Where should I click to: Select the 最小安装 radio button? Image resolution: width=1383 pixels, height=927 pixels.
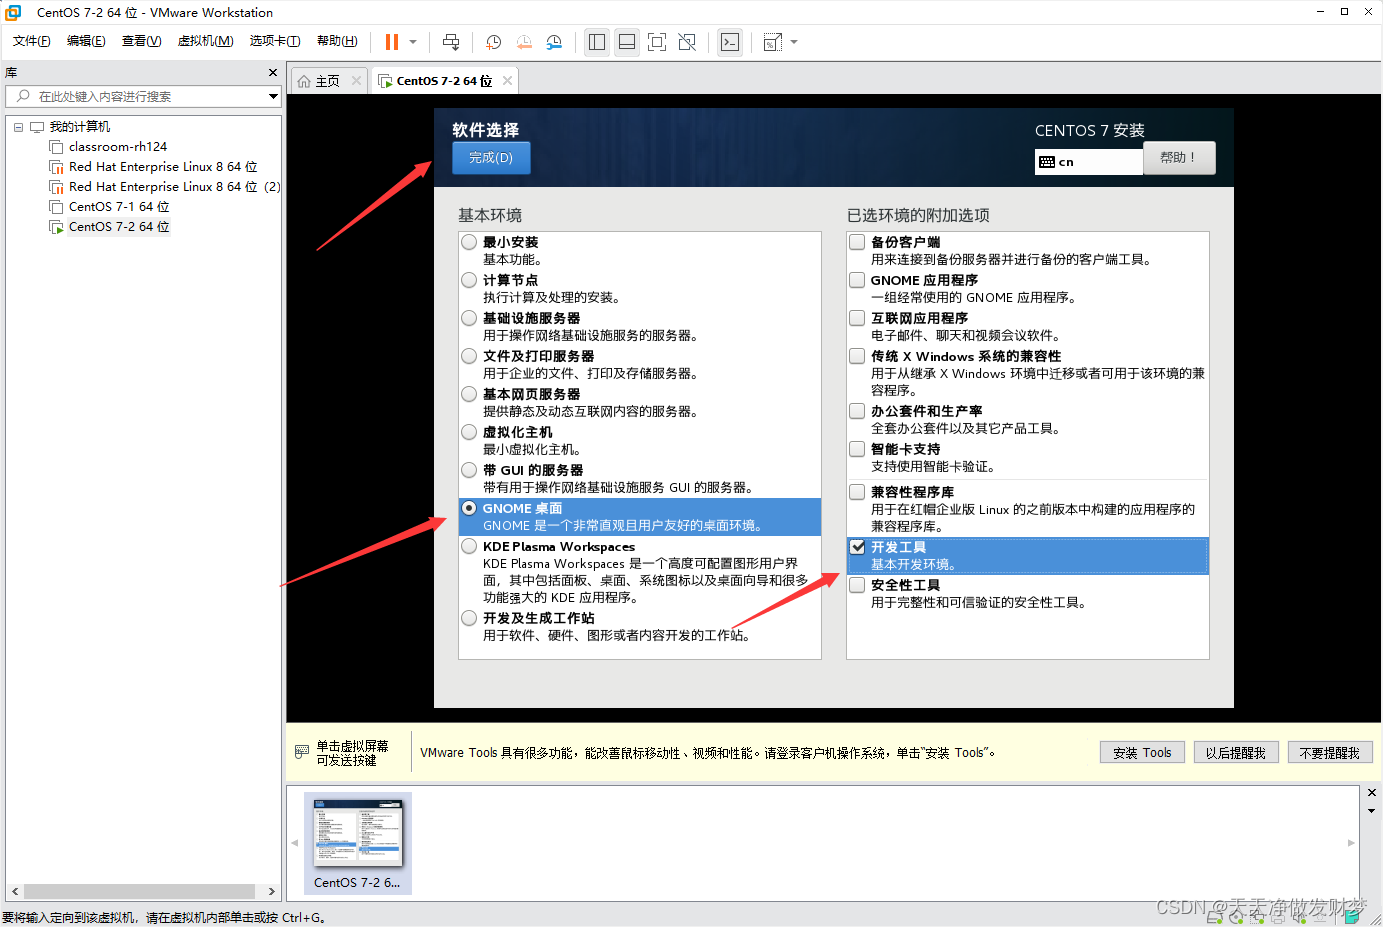point(469,242)
